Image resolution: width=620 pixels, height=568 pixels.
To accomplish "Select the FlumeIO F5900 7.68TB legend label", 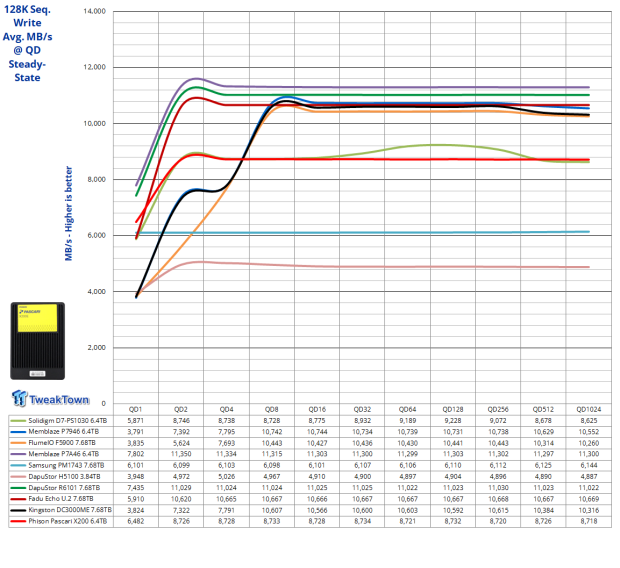I will (62, 443).
